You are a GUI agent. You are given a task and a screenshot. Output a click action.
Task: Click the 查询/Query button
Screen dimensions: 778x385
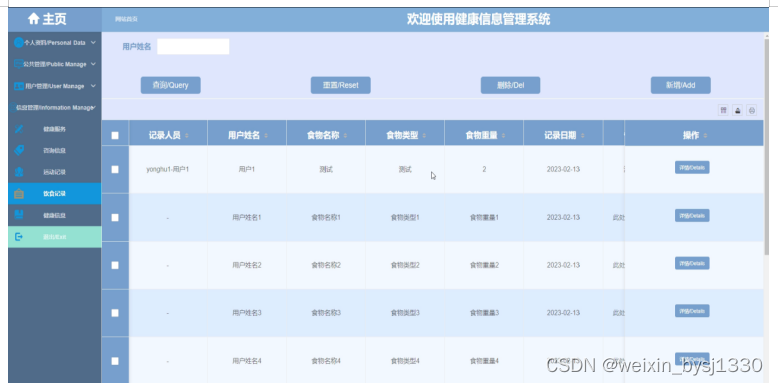point(171,85)
